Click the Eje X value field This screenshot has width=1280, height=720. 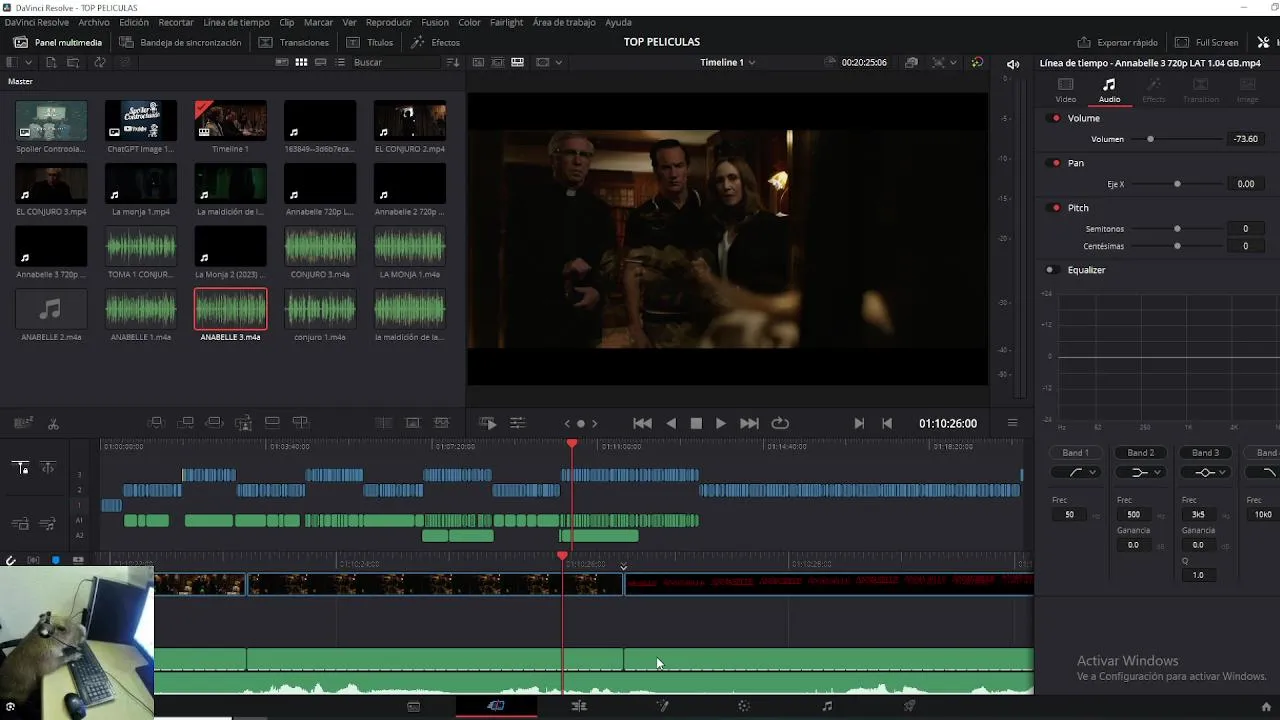click(1245, 184)
